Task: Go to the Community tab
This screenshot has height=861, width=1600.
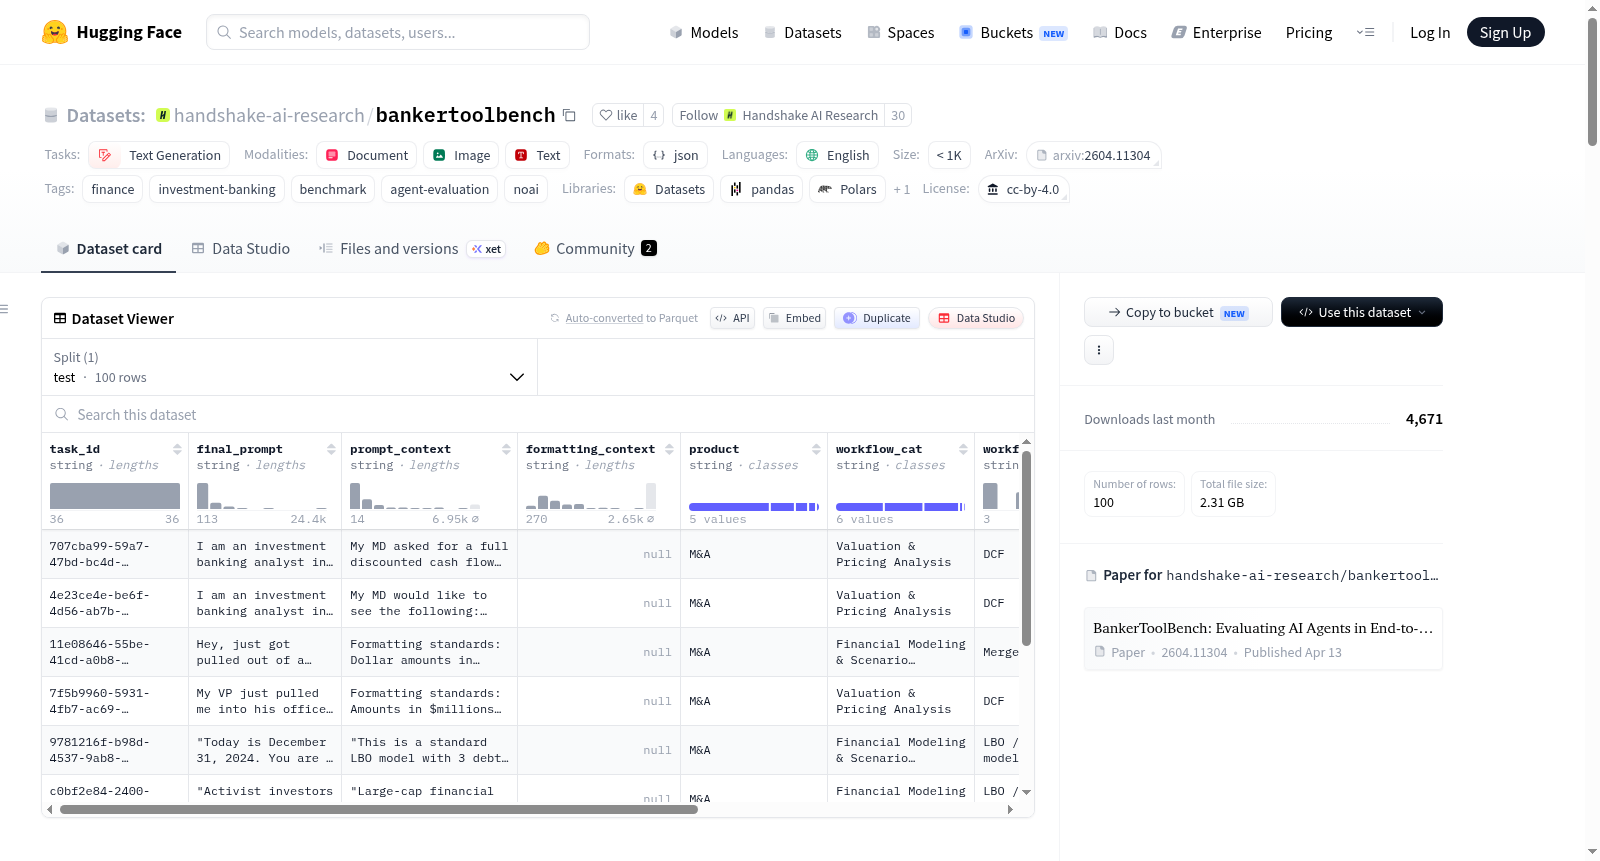Action: point(596,249)
